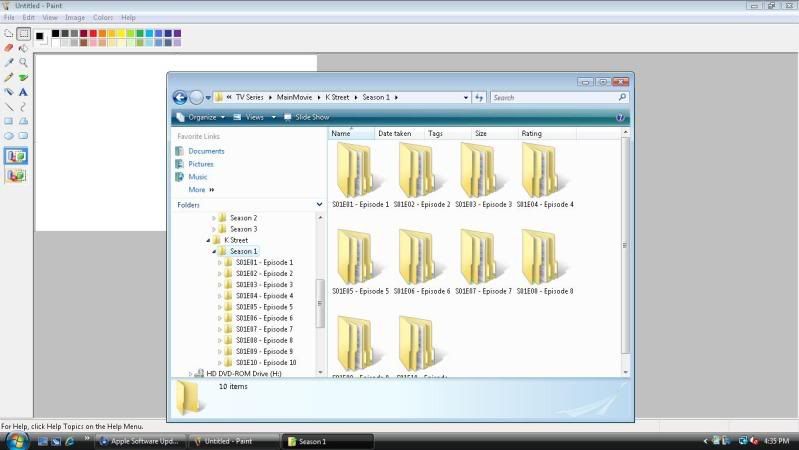This screenshot has width=799, height=450.
Task: Open the Edit menu in Paint
Action: tap(29, 17)
